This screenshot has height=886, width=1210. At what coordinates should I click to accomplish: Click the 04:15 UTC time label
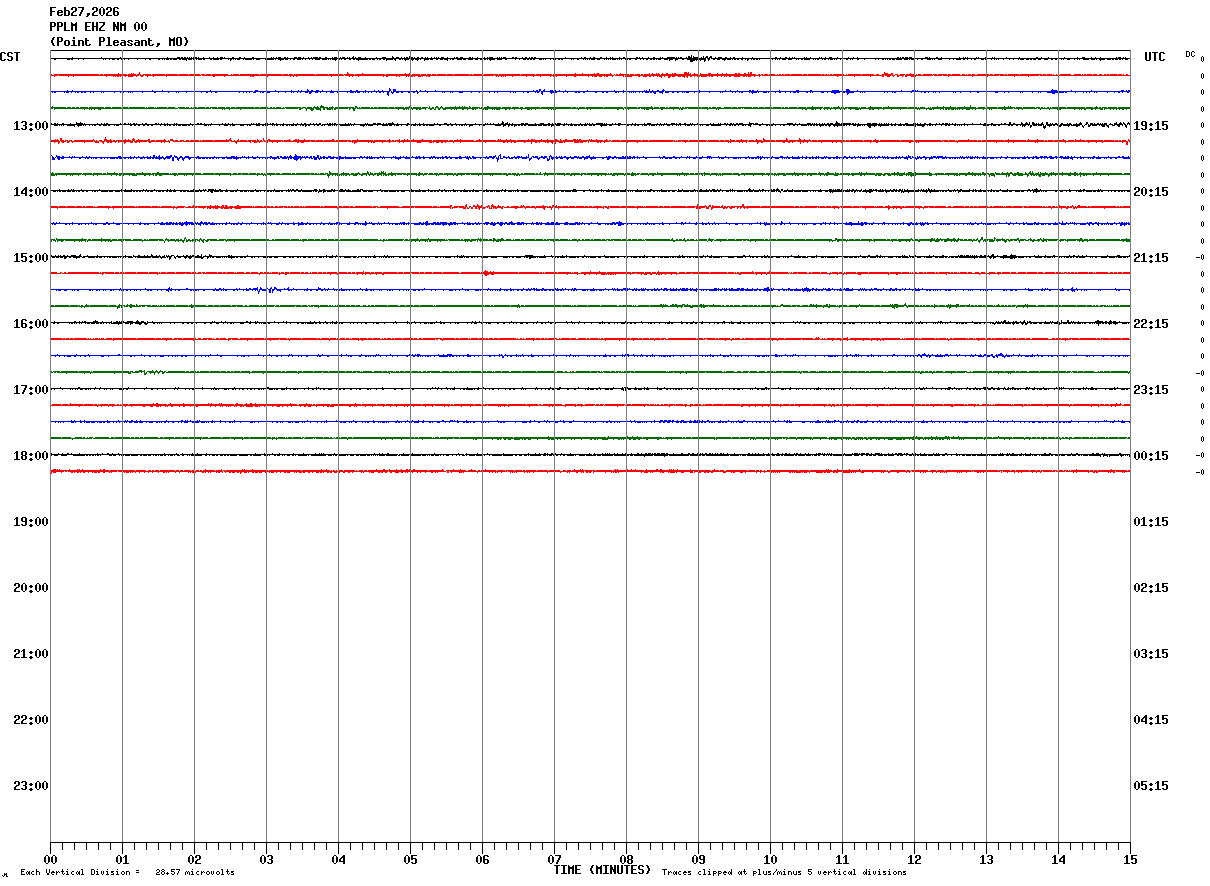point(1151,720)
